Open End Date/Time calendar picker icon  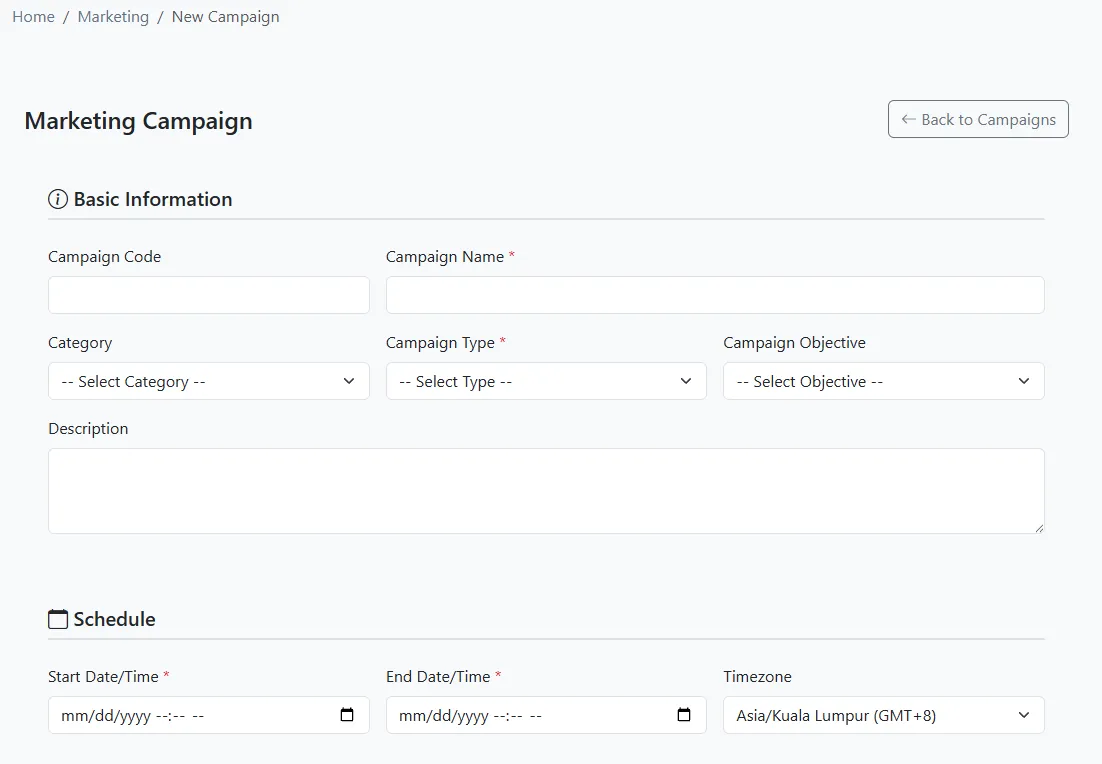(x=684, y=715)
